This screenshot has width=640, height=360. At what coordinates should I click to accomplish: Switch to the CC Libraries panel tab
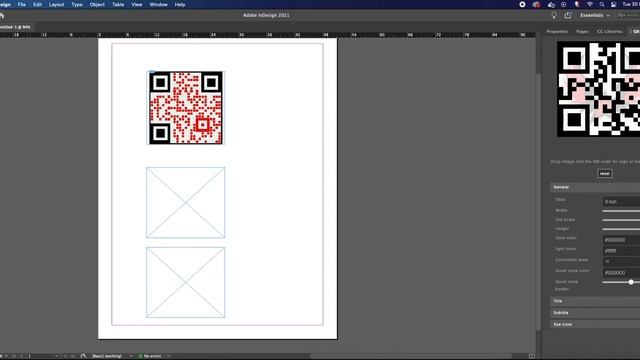click(x=609, y=31)
